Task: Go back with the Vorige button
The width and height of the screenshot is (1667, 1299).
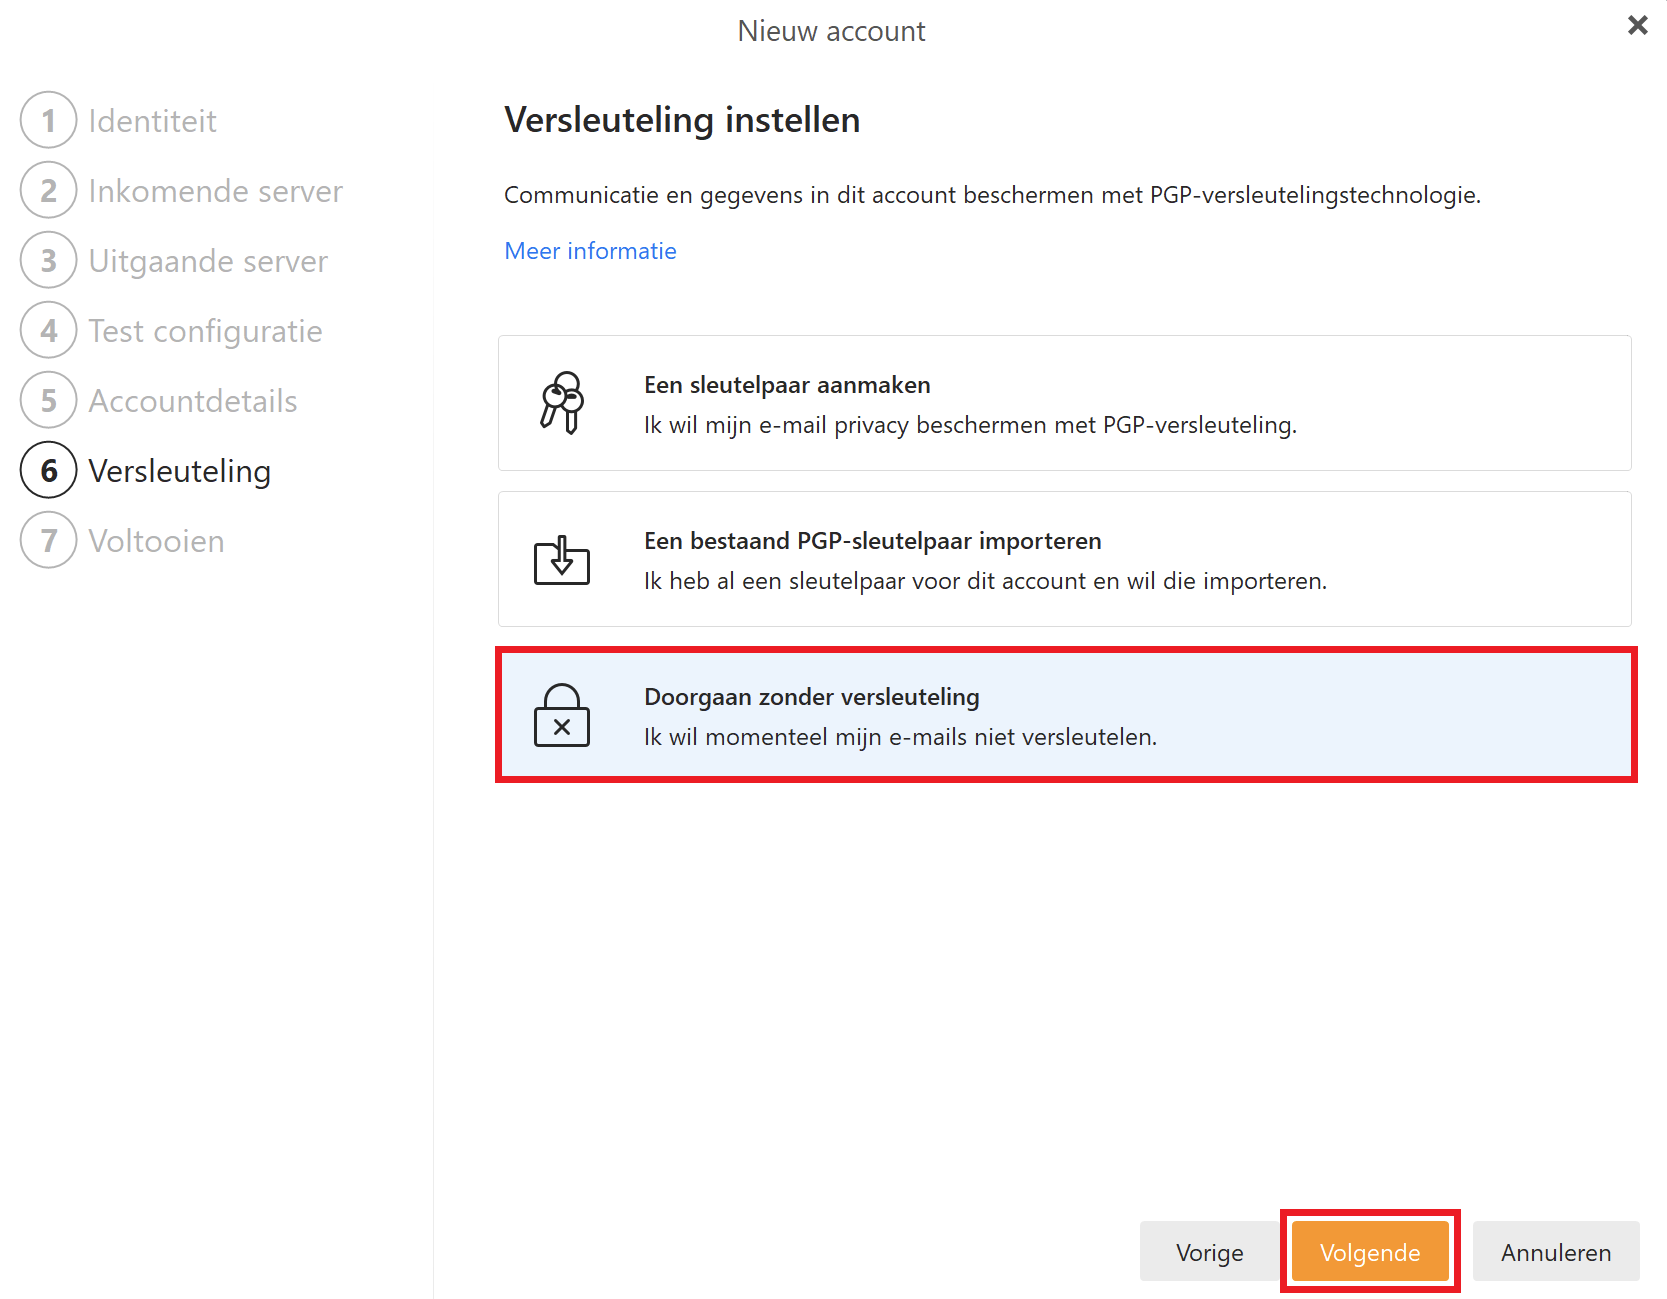Action: point(1209,1252)
